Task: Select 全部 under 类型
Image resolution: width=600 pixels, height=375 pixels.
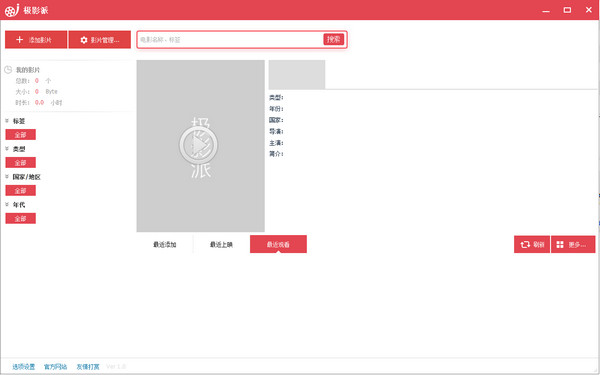Action: pos(21,163)
